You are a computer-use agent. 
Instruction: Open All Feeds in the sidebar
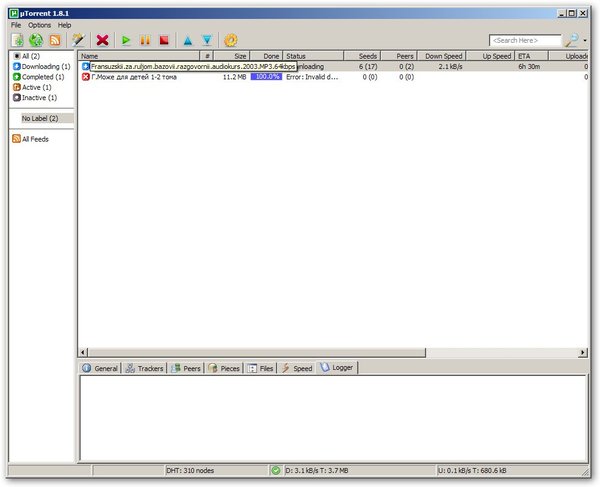(31, 139)
